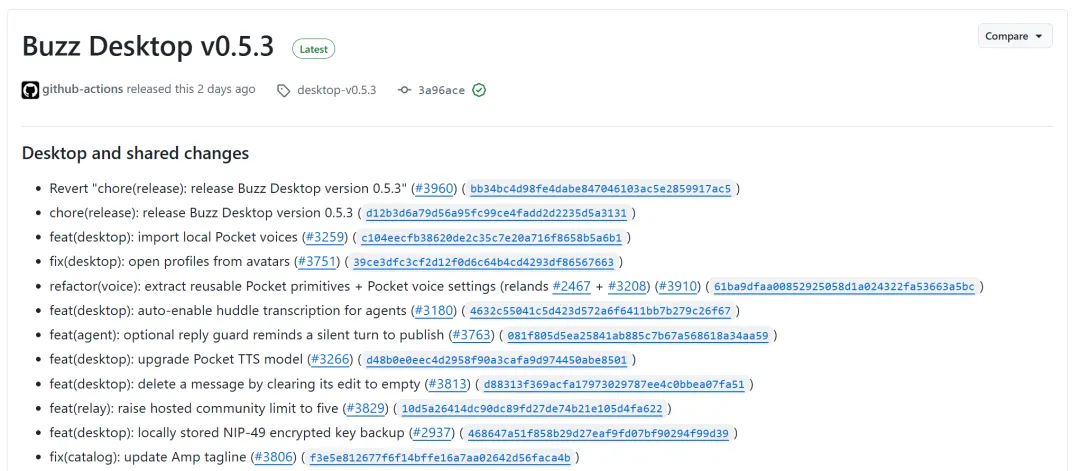This screenshot has height=471, width=1080.
Task: Open pull request #3829
Action: [367, 408]
